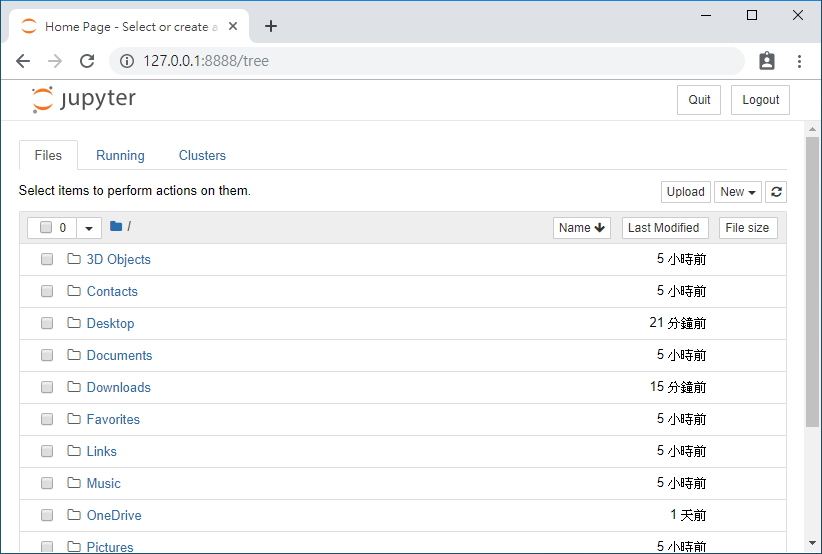
Task: Open Chrome's three-dot menu
Action: tap(799, 61)
